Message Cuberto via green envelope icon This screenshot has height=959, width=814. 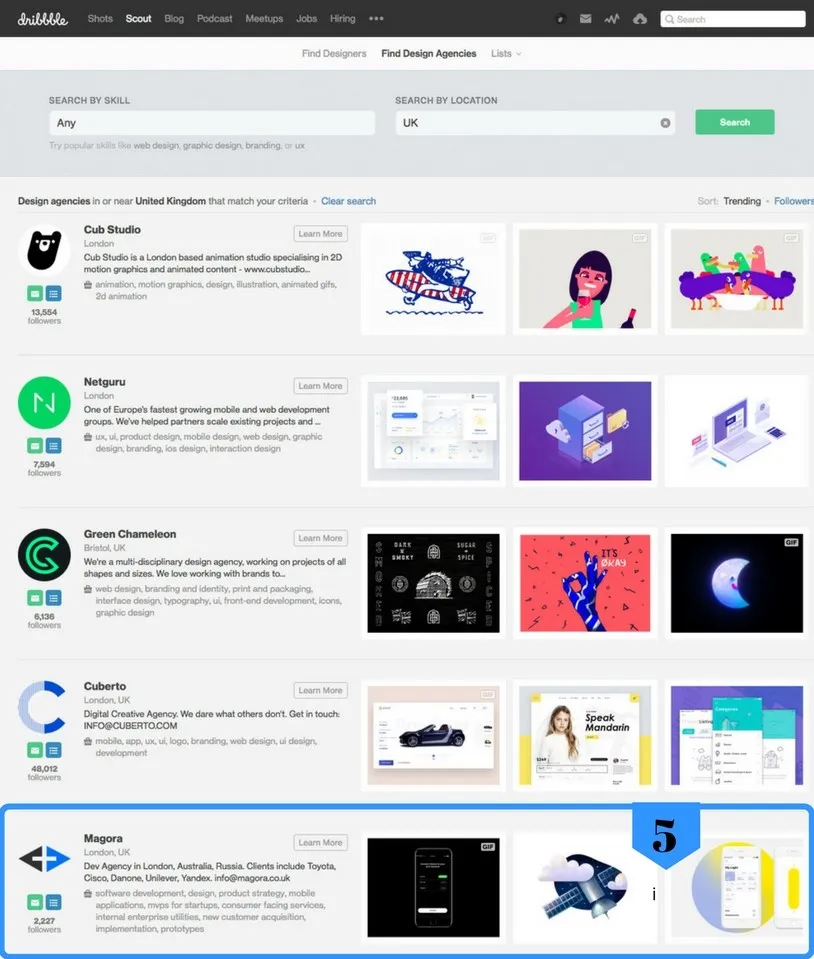pos(35,750)
